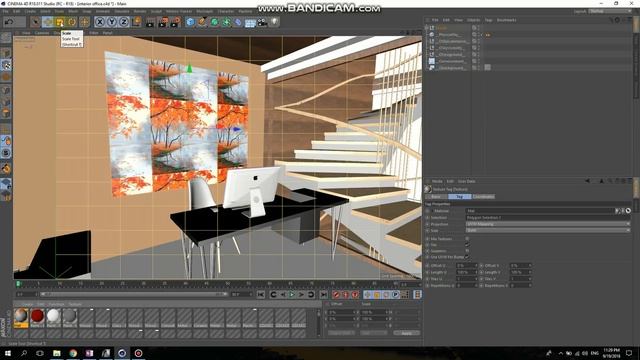The image size is (640, 360).
Task: Add a Cube primitive object
Action: [190, 22]
